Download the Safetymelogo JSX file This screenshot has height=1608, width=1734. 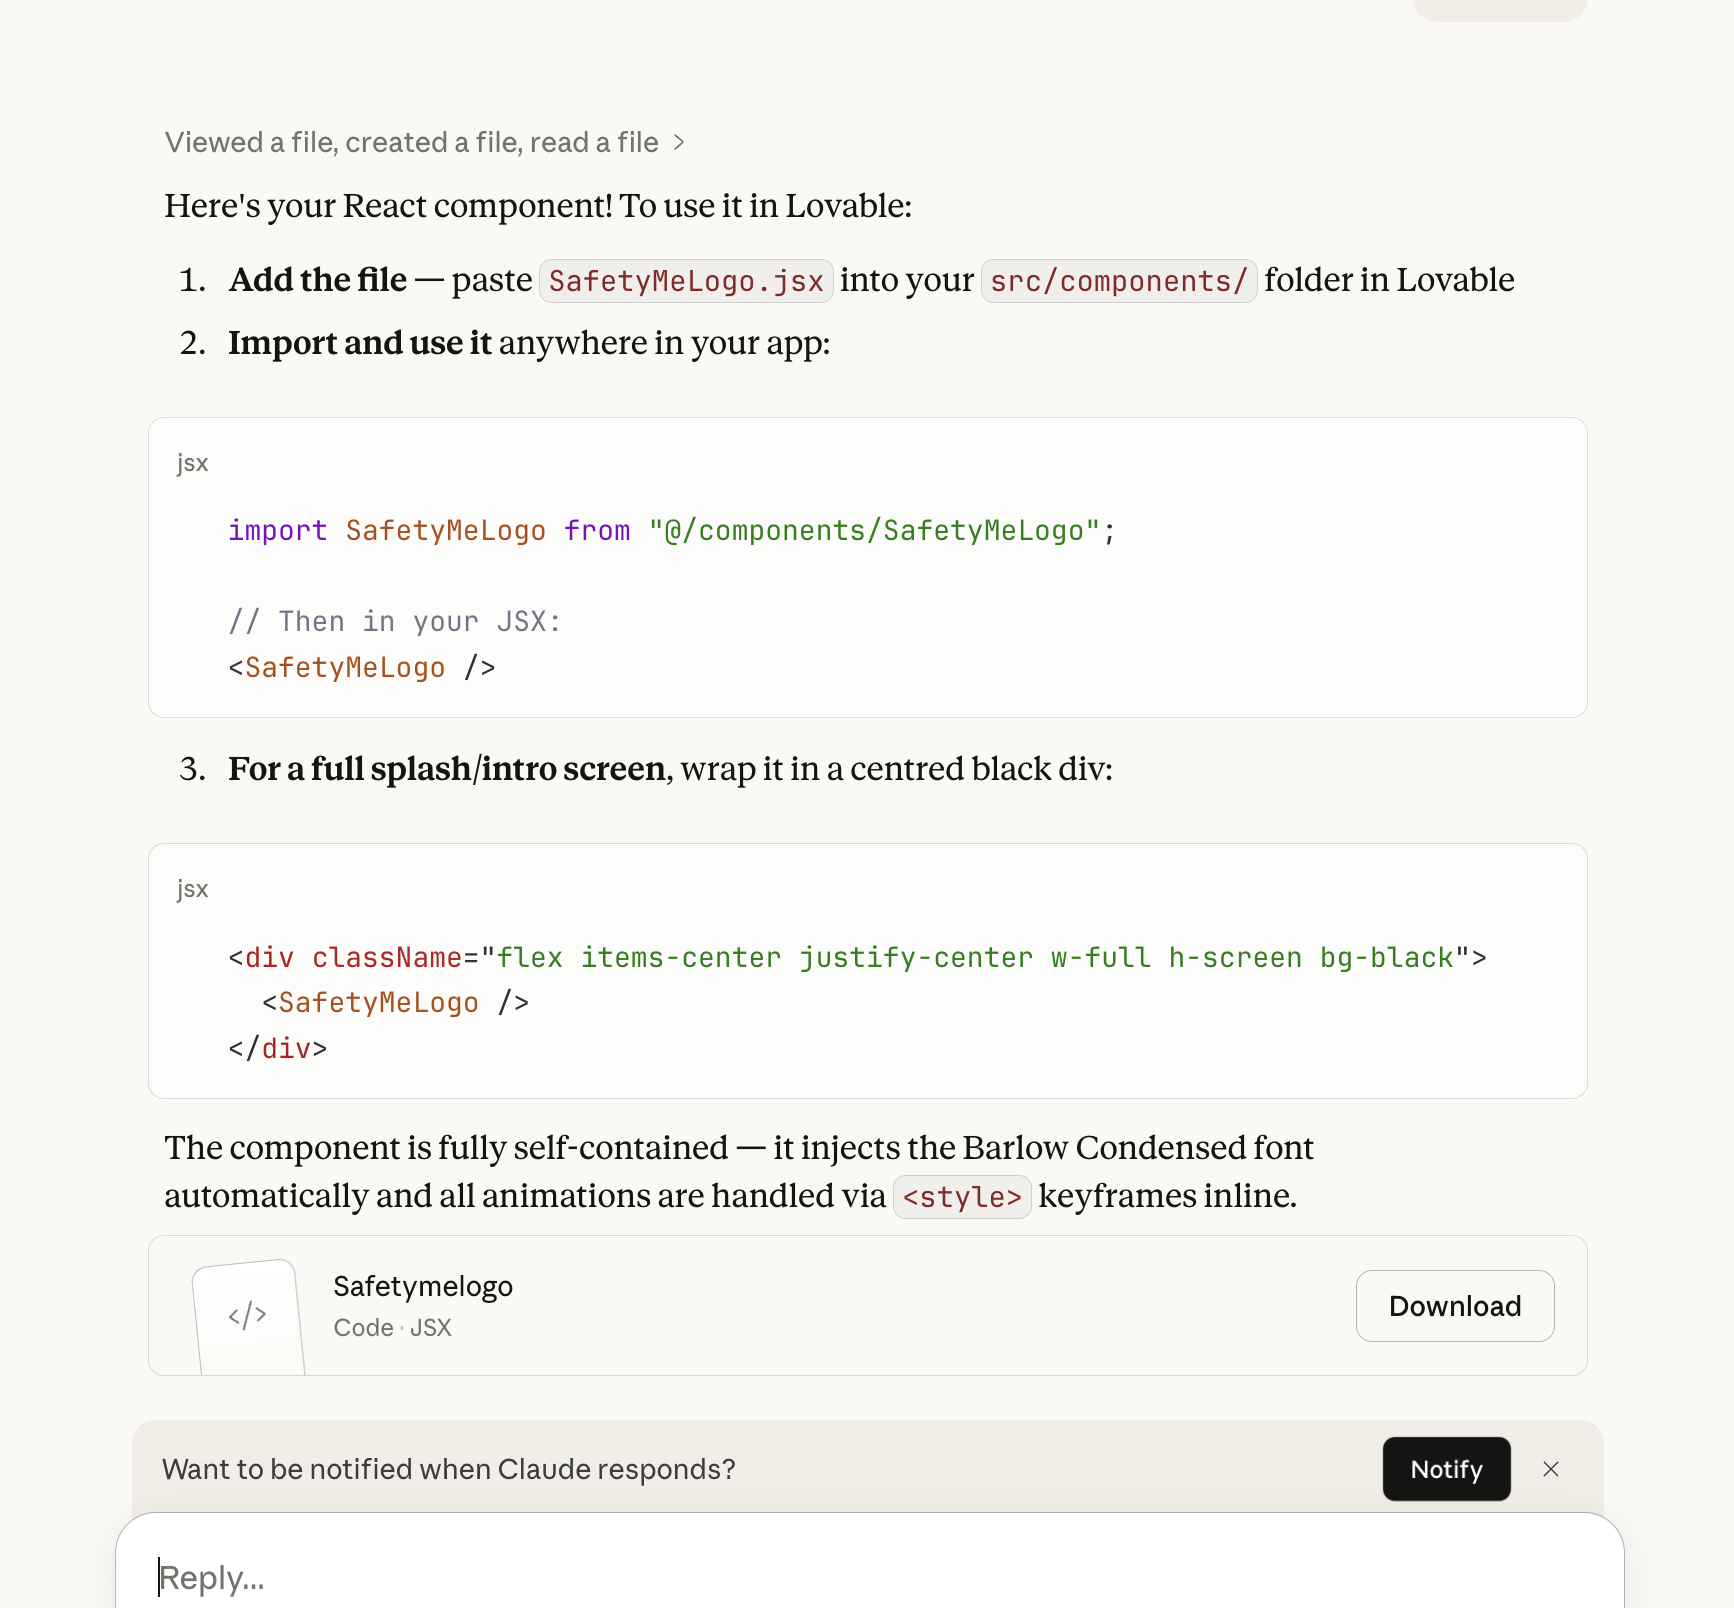click(1454, 1306)
